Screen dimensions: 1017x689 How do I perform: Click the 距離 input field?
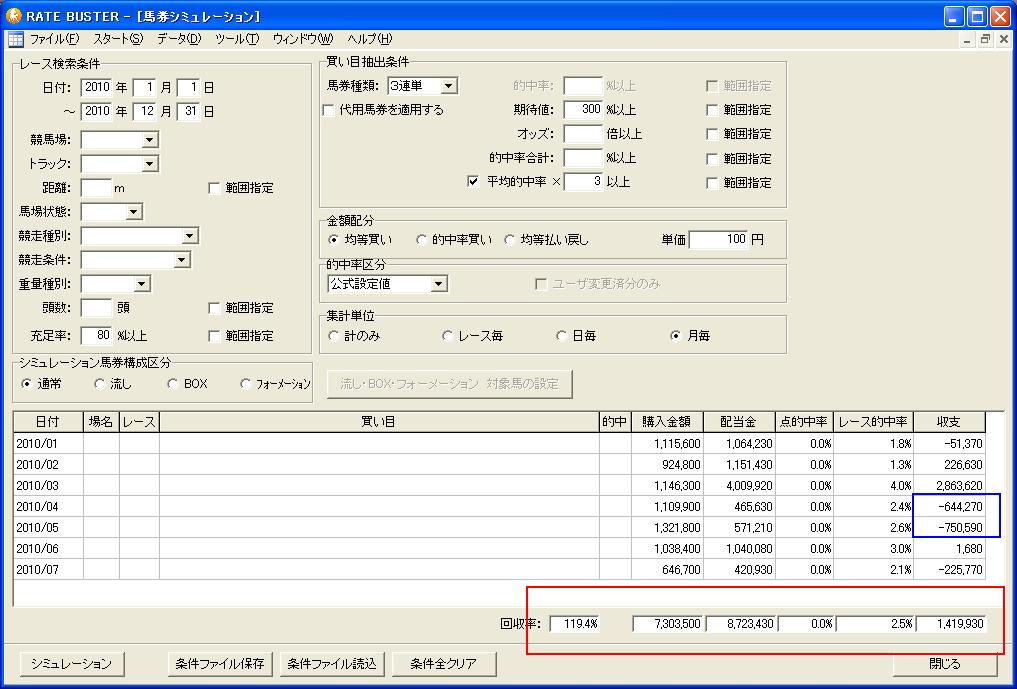pyautogui.click(x=97, y=188)
